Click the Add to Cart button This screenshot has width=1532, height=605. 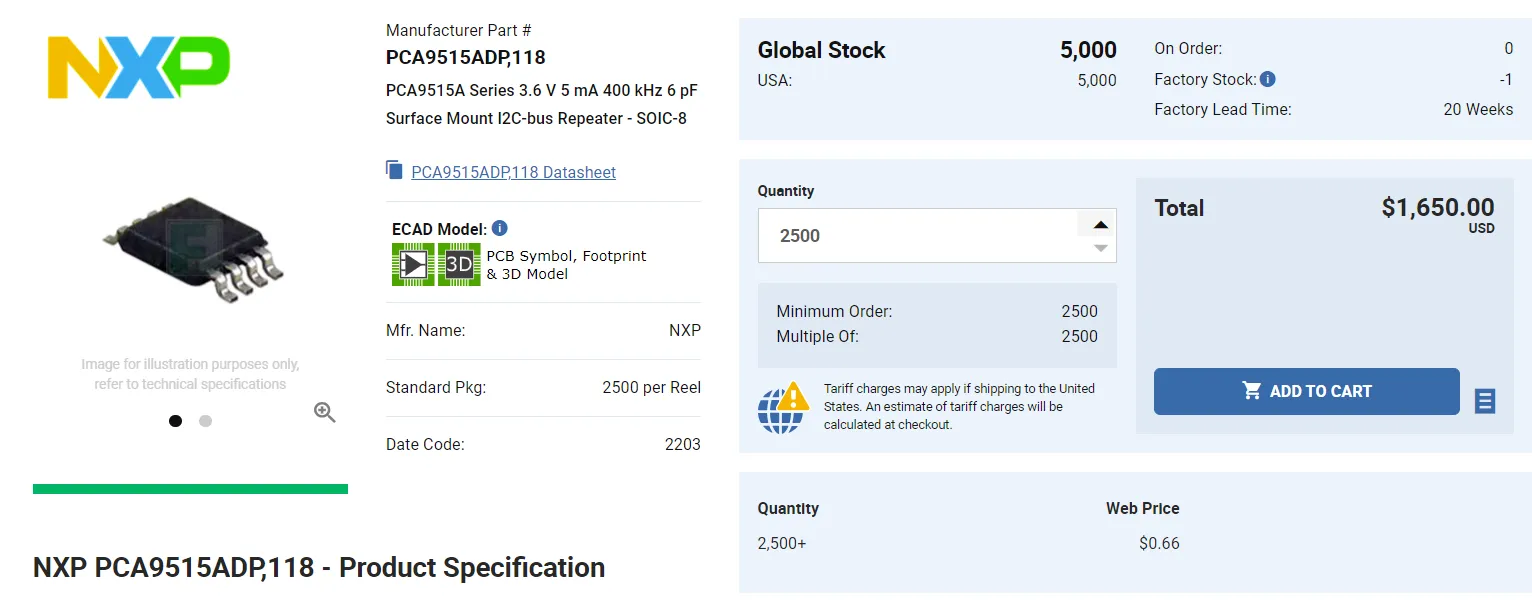tap(1306, 391)
